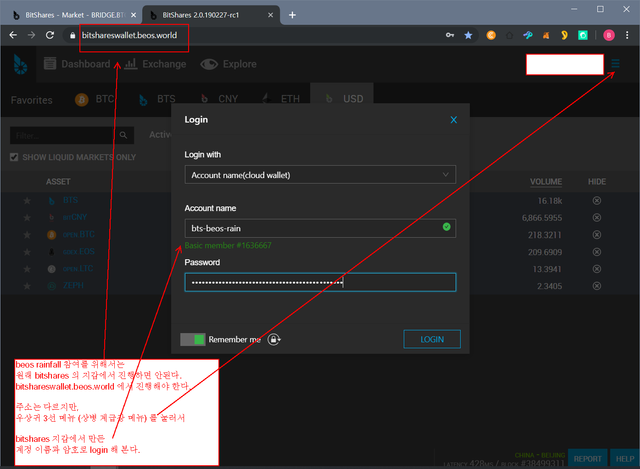Select the BTS market tab
The height and width of the screenshot is (469, 640).
tap(157, 99)
